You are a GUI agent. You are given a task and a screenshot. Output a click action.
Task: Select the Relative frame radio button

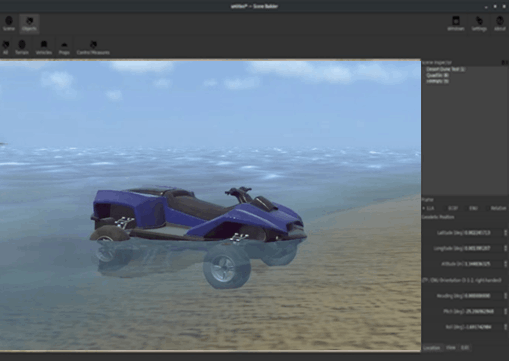pos(496,208)
